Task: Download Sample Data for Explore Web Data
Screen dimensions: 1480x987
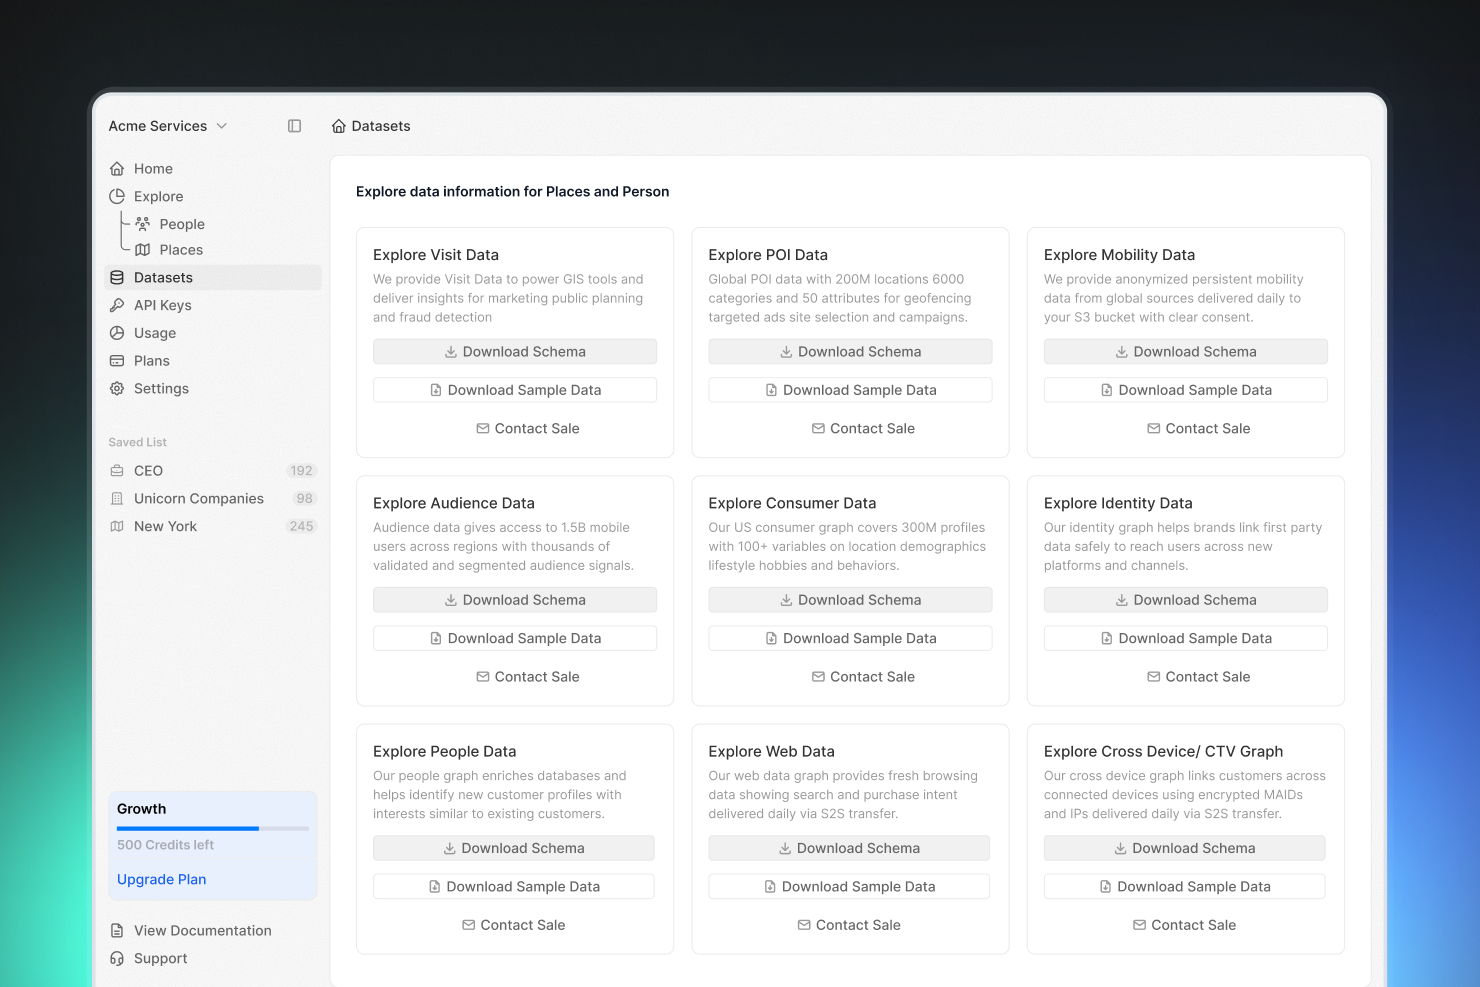Action: click(849, 887)
